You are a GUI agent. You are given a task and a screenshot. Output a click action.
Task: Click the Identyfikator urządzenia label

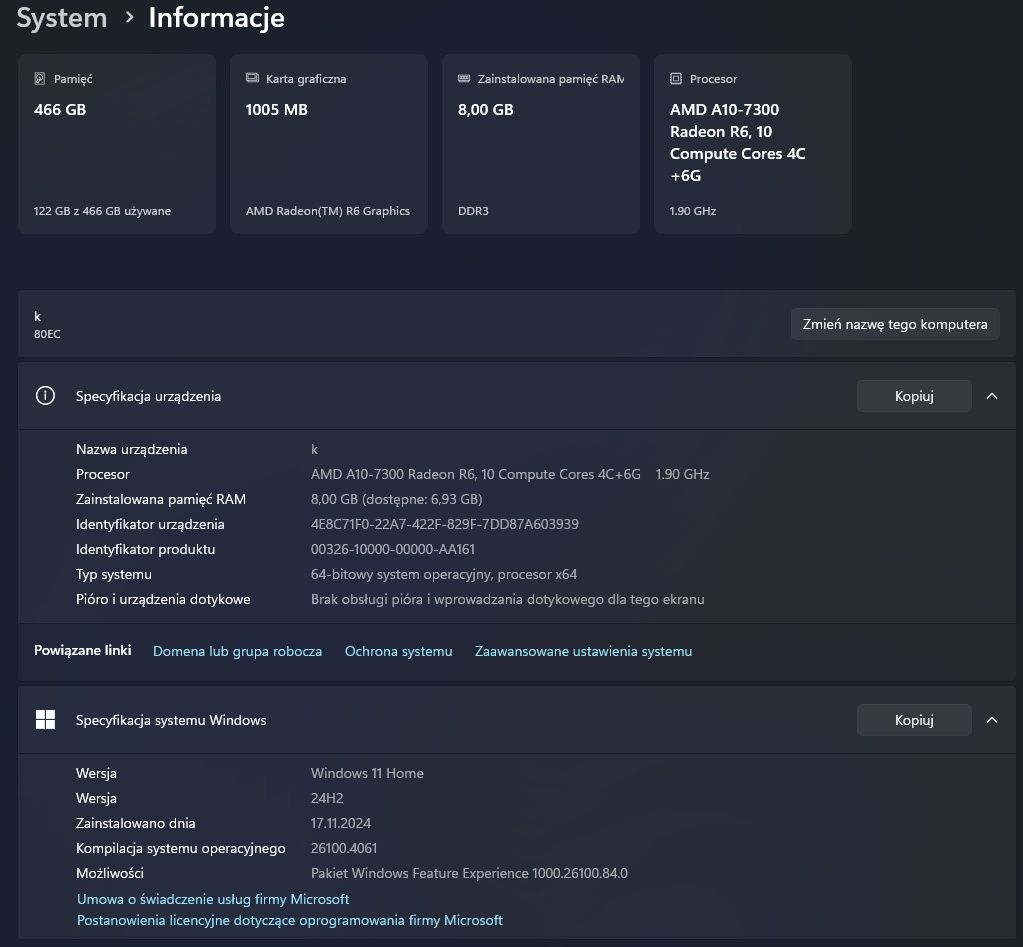point(150,524)
